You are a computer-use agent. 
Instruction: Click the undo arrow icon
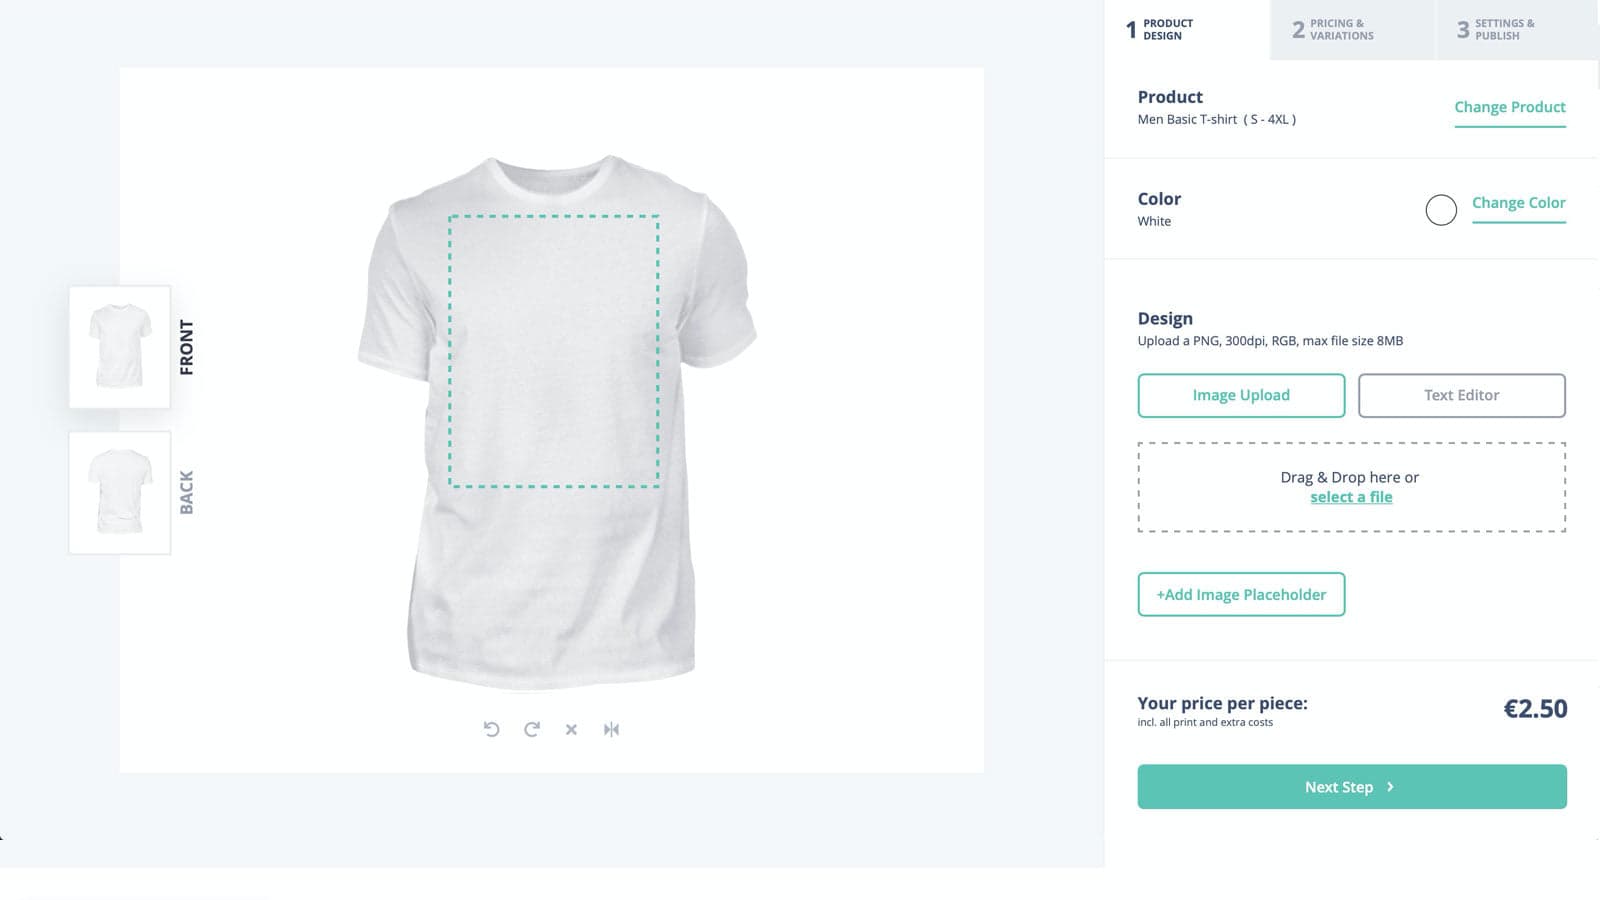click(491, 729)
